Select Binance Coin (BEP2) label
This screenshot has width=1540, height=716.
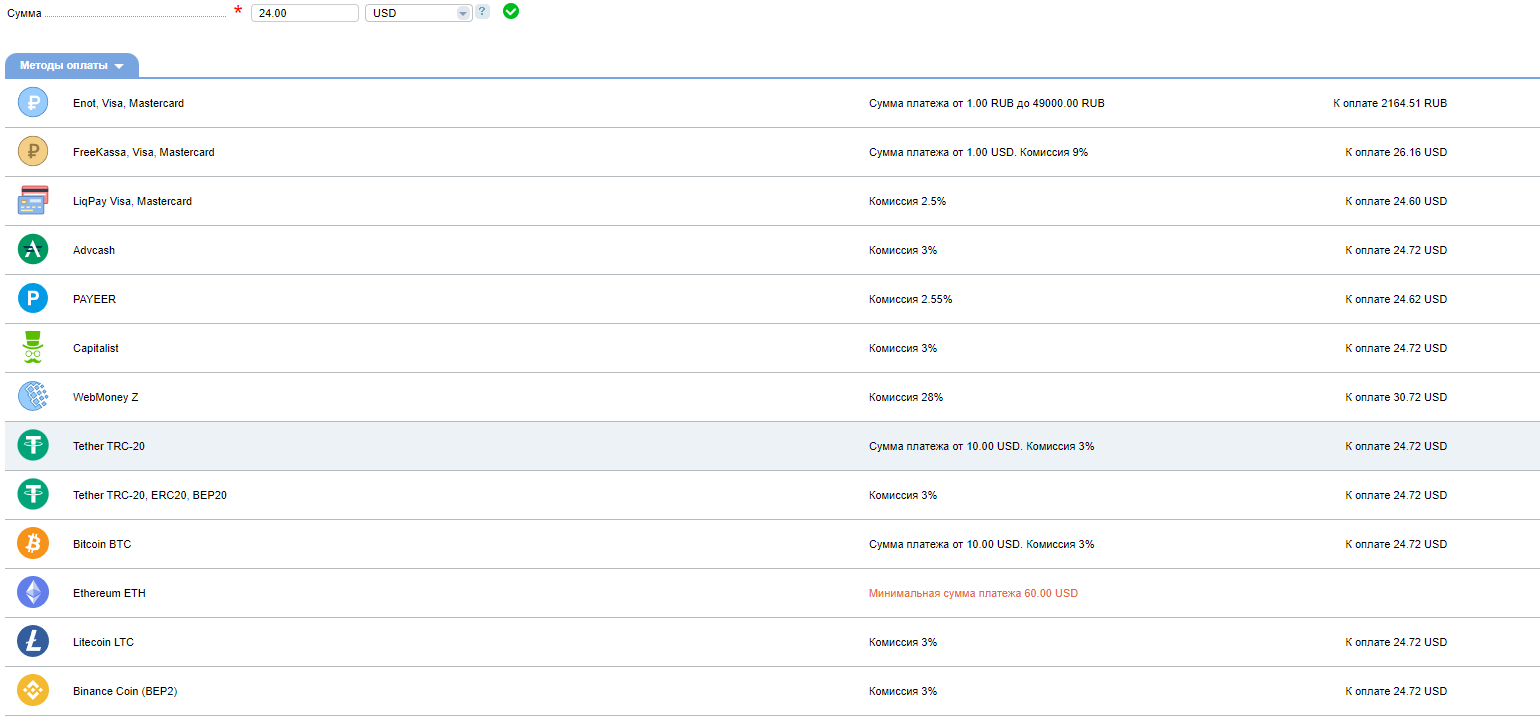pos(125,691)
